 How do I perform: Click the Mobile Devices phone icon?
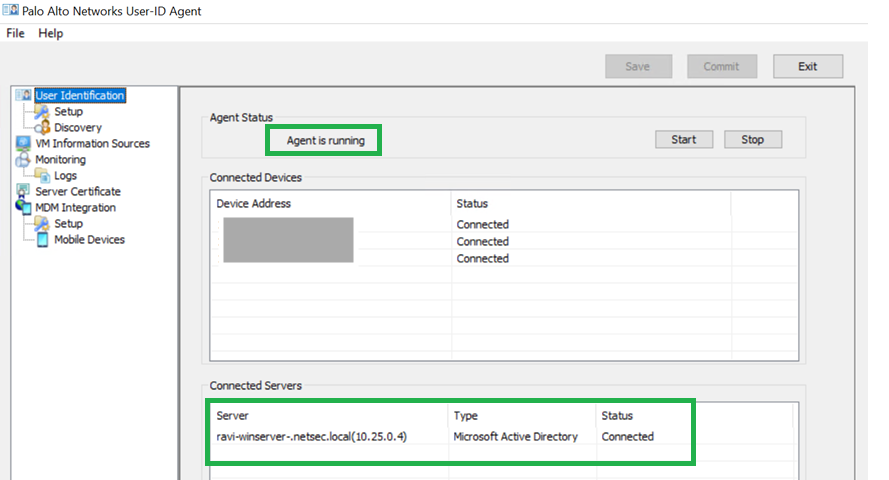[42, 240]
